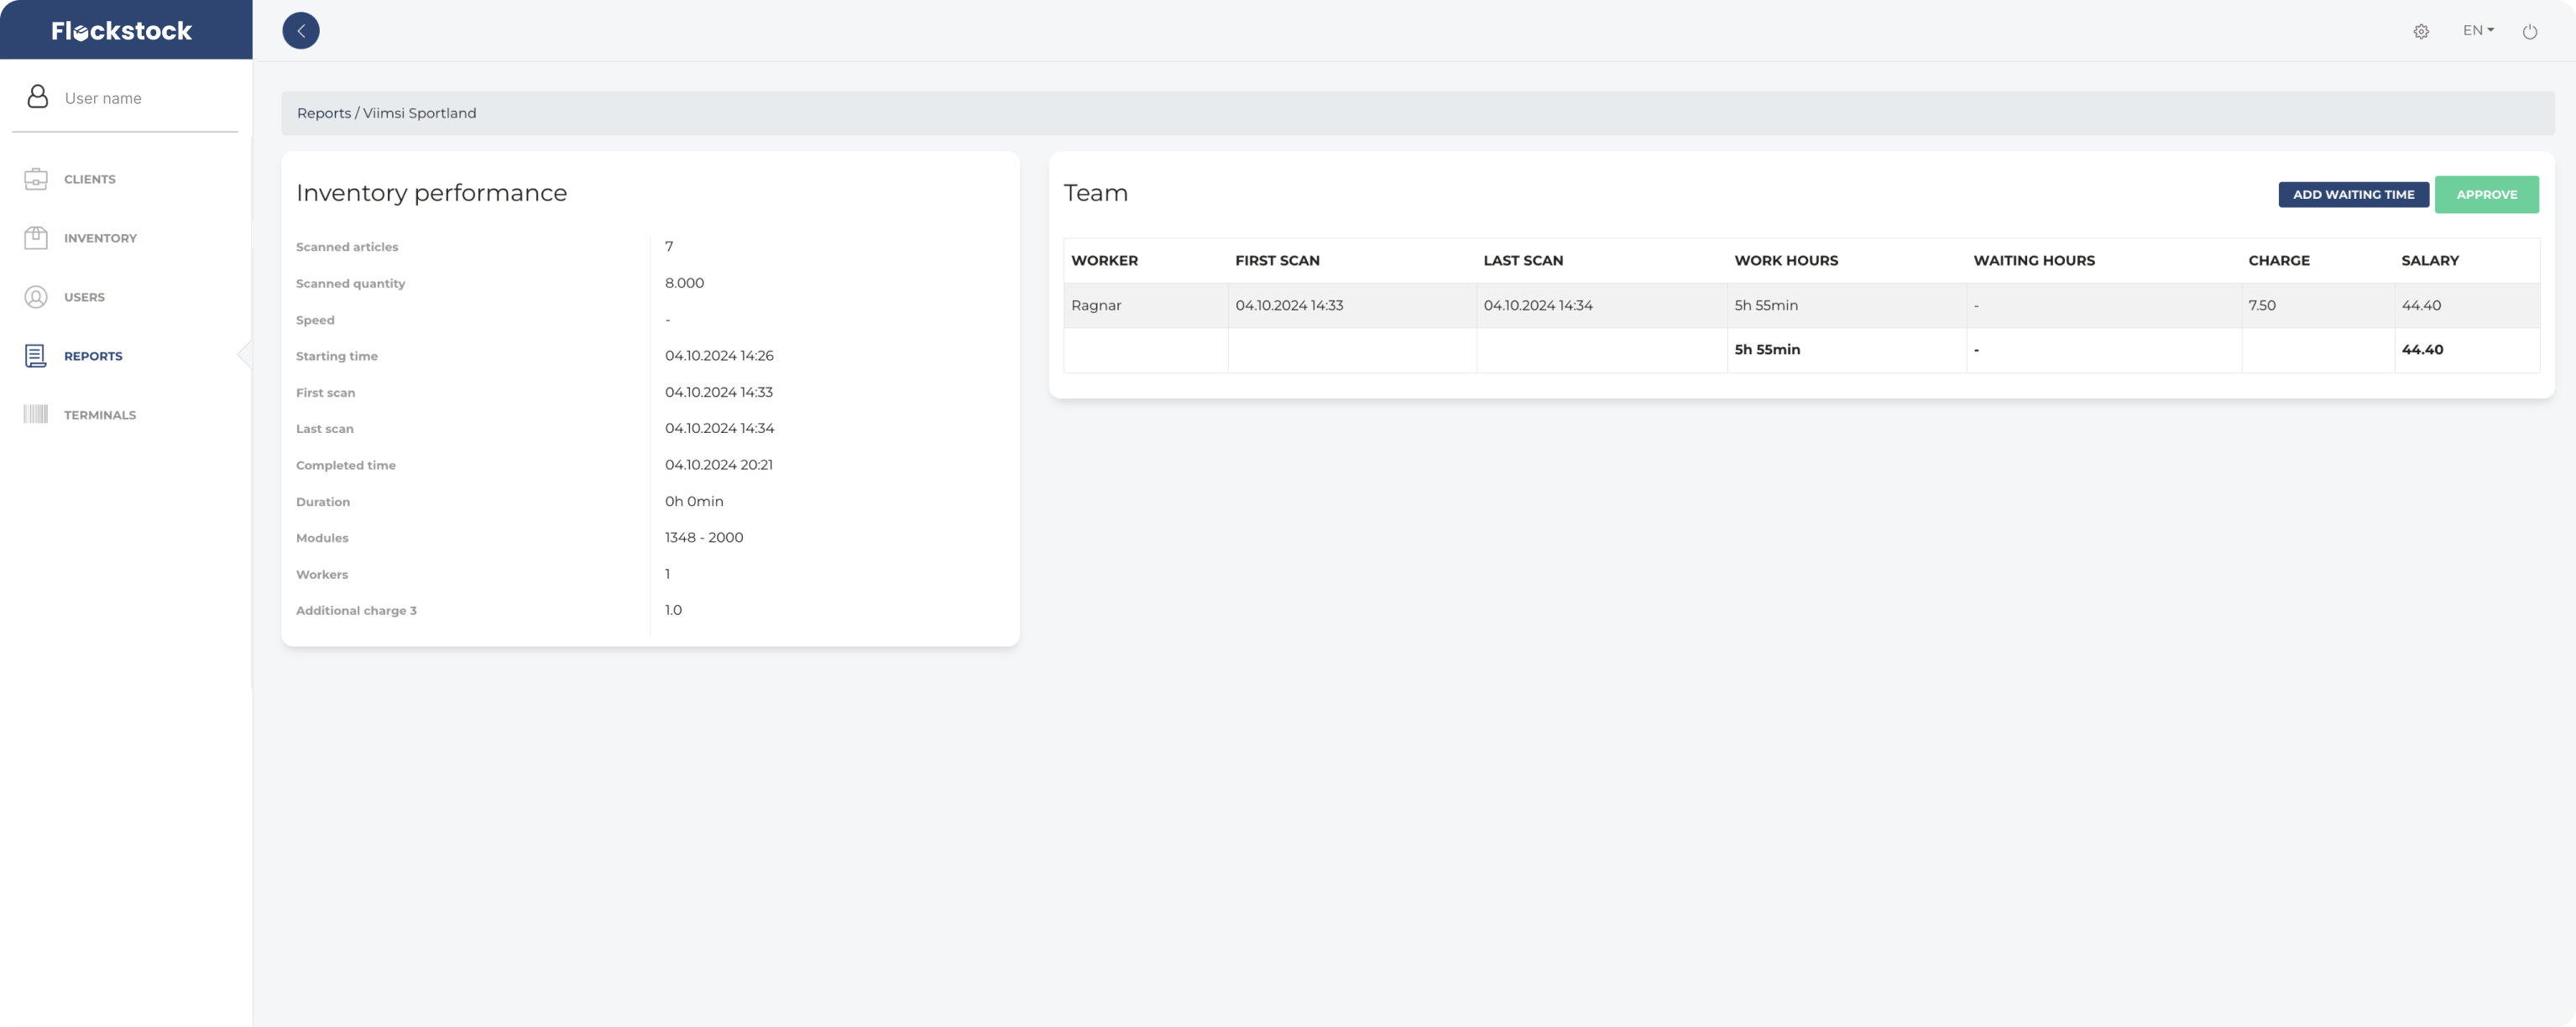2576x1027 pixels.
Task: Click the Salary column header
Action: coord(2430,260)
